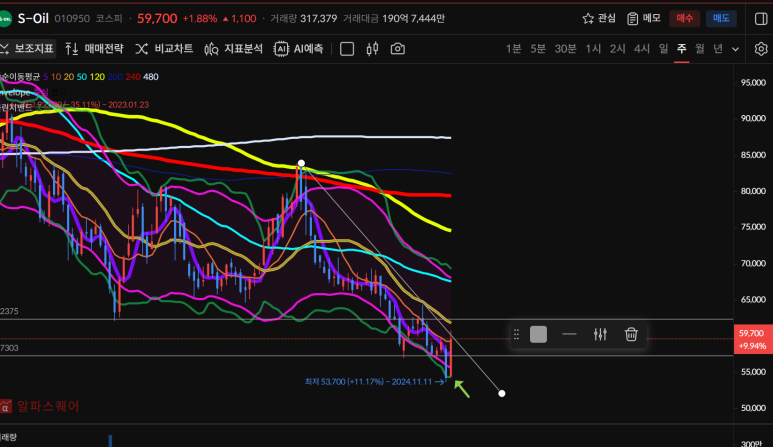Open the trendline line style option
The image size is (773, 447).
coord(569,334)
